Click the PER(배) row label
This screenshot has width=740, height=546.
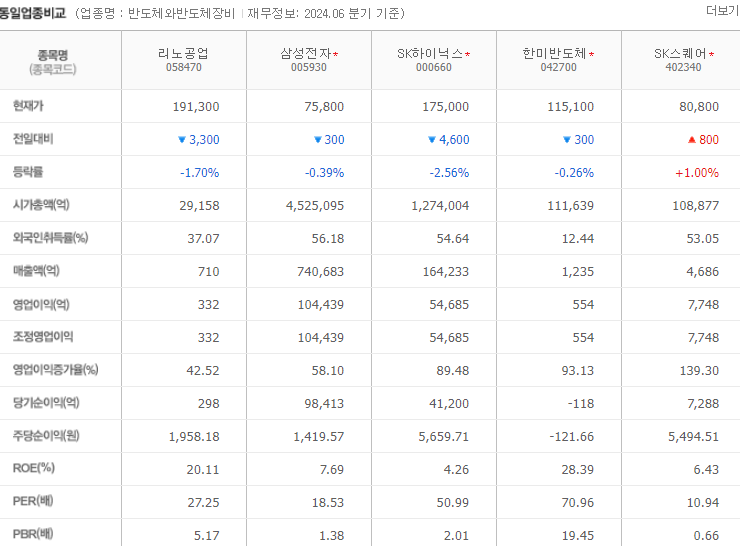pos(33,501)
